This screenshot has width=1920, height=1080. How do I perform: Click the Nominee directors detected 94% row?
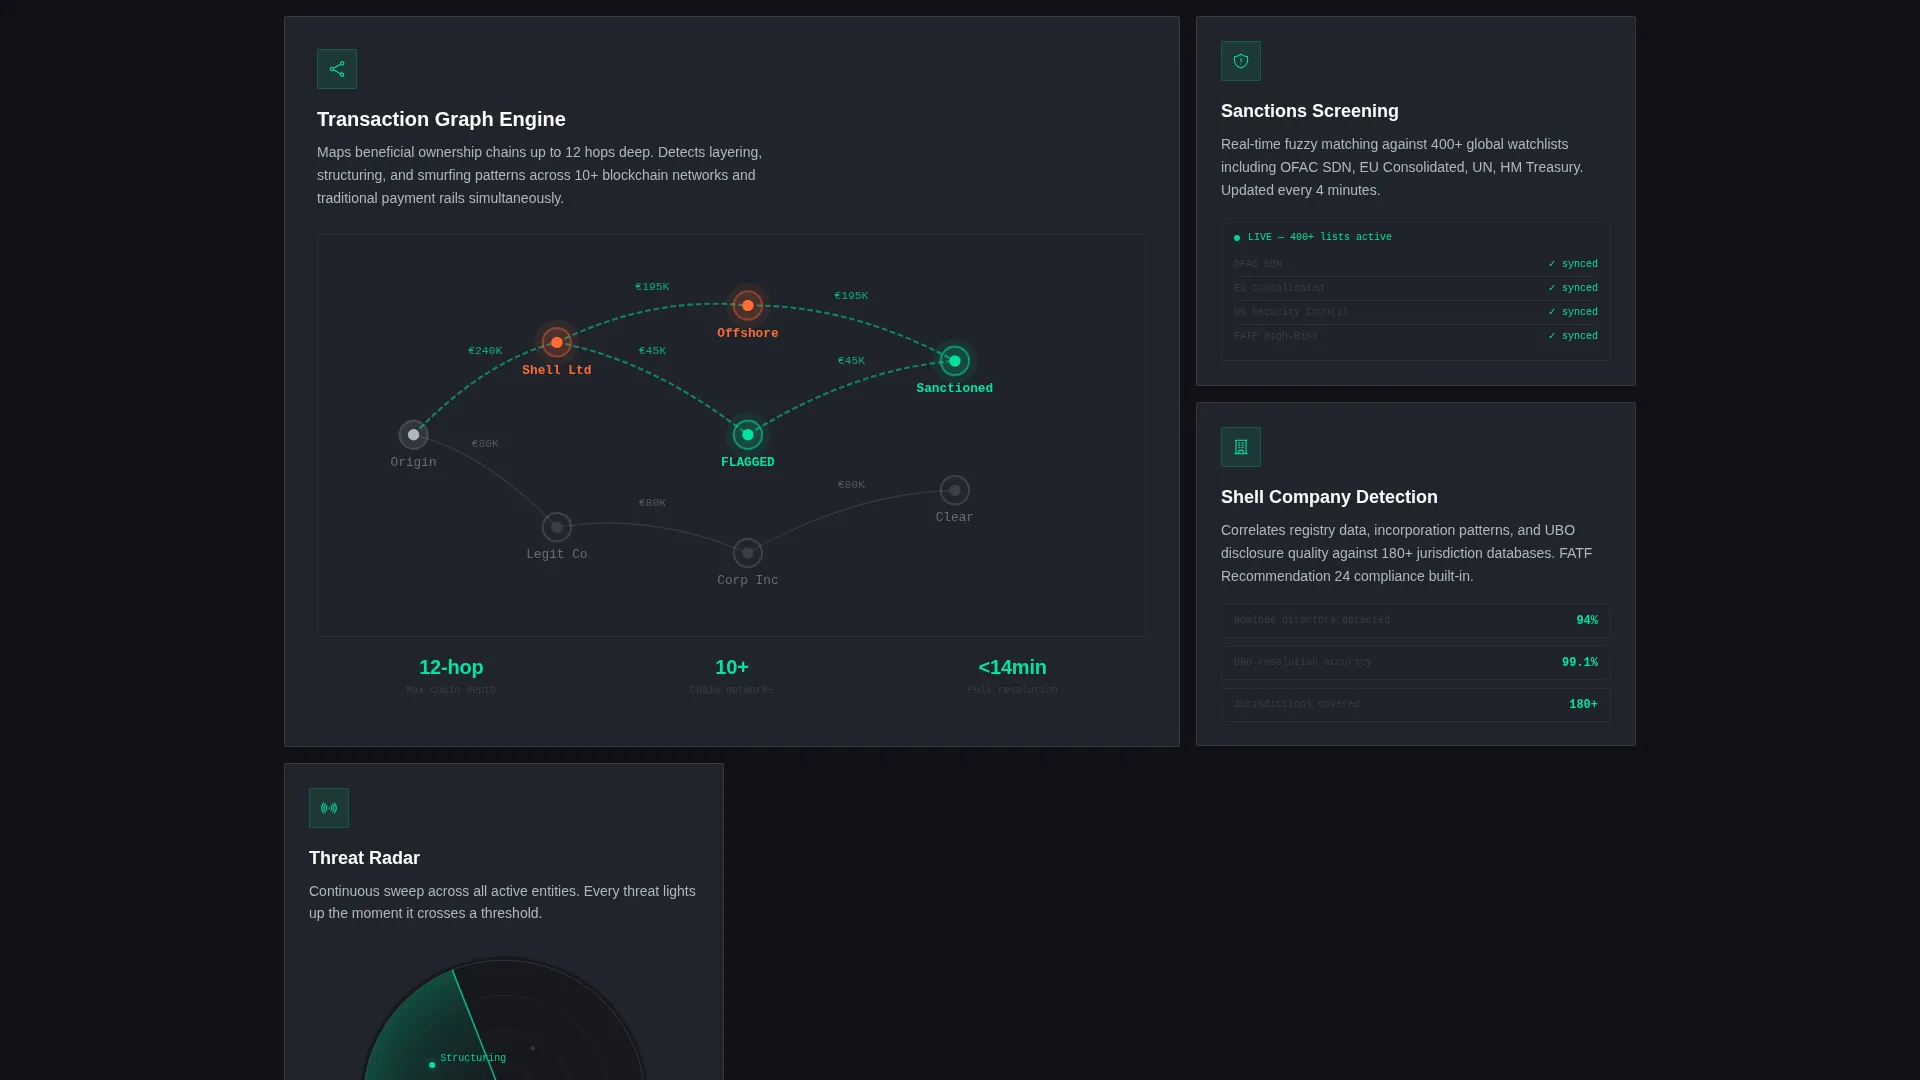click(1416, 621)
